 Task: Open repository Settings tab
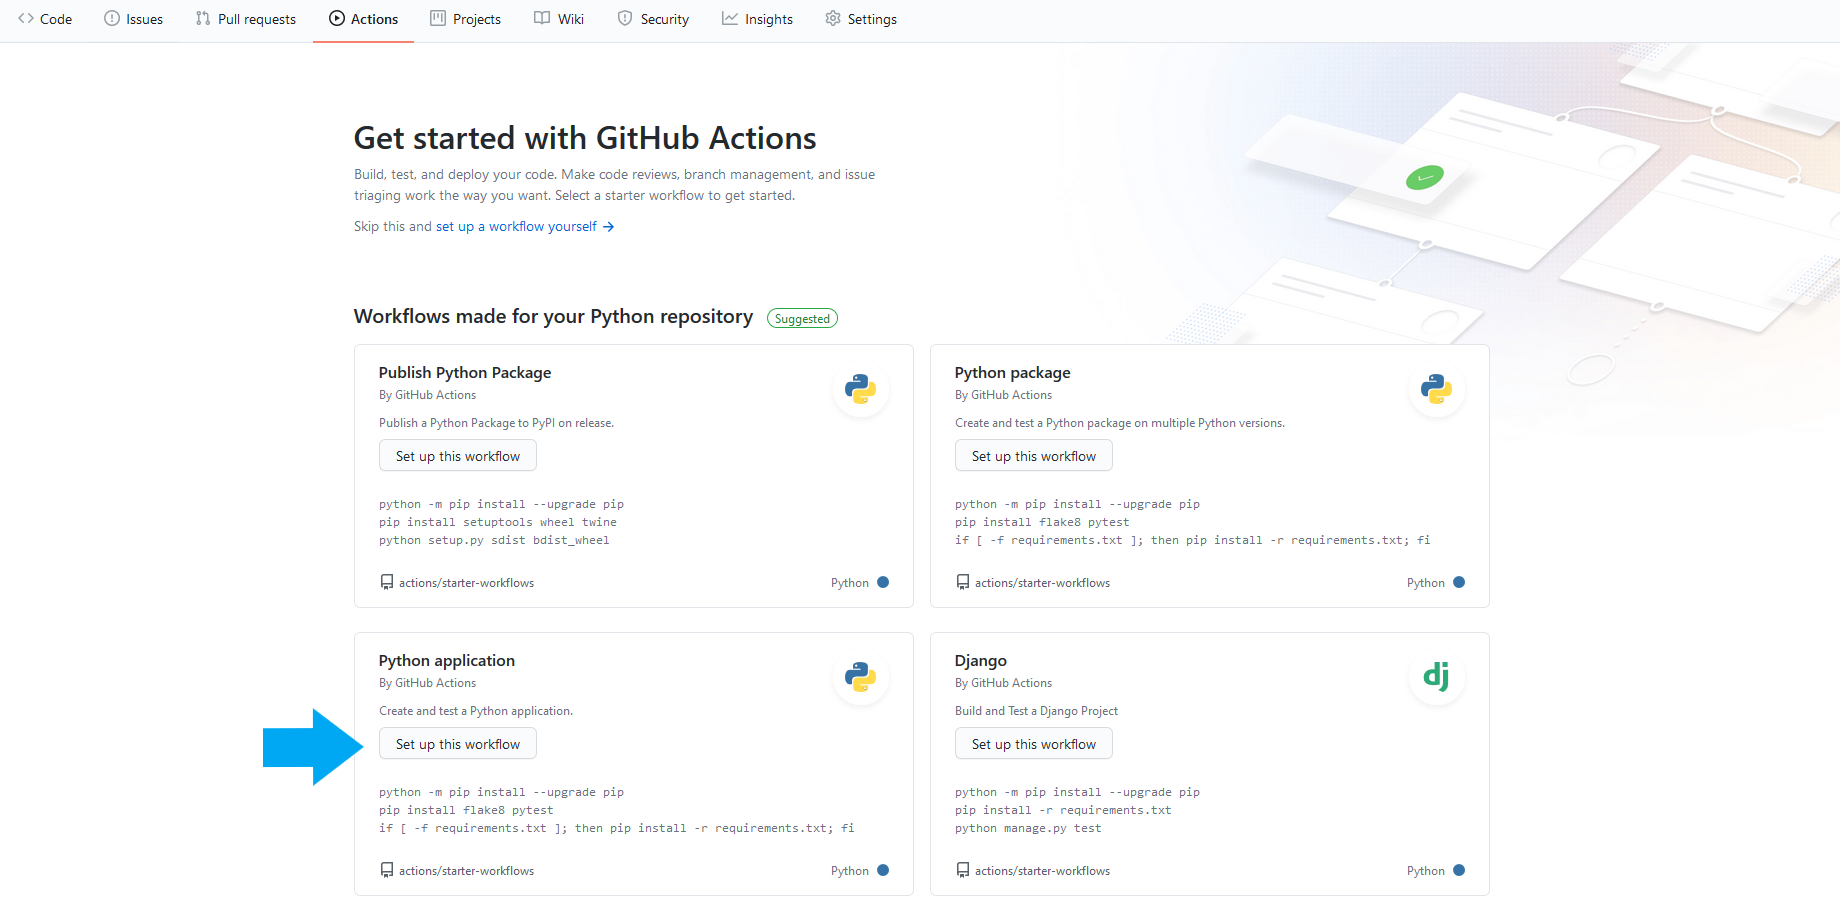pyautogui.click(x=861, y=19)
